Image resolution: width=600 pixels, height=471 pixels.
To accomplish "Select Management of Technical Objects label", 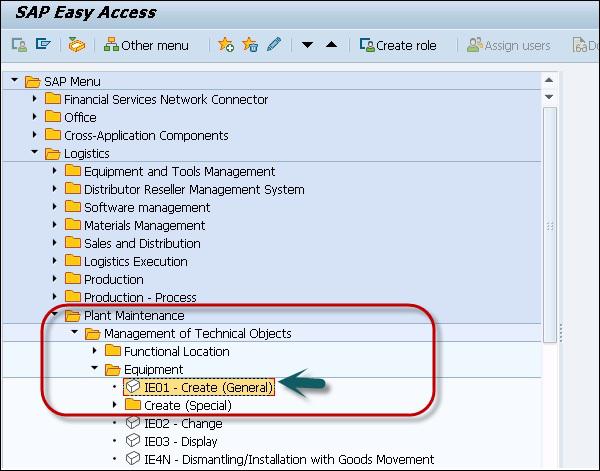I will 197,334.
